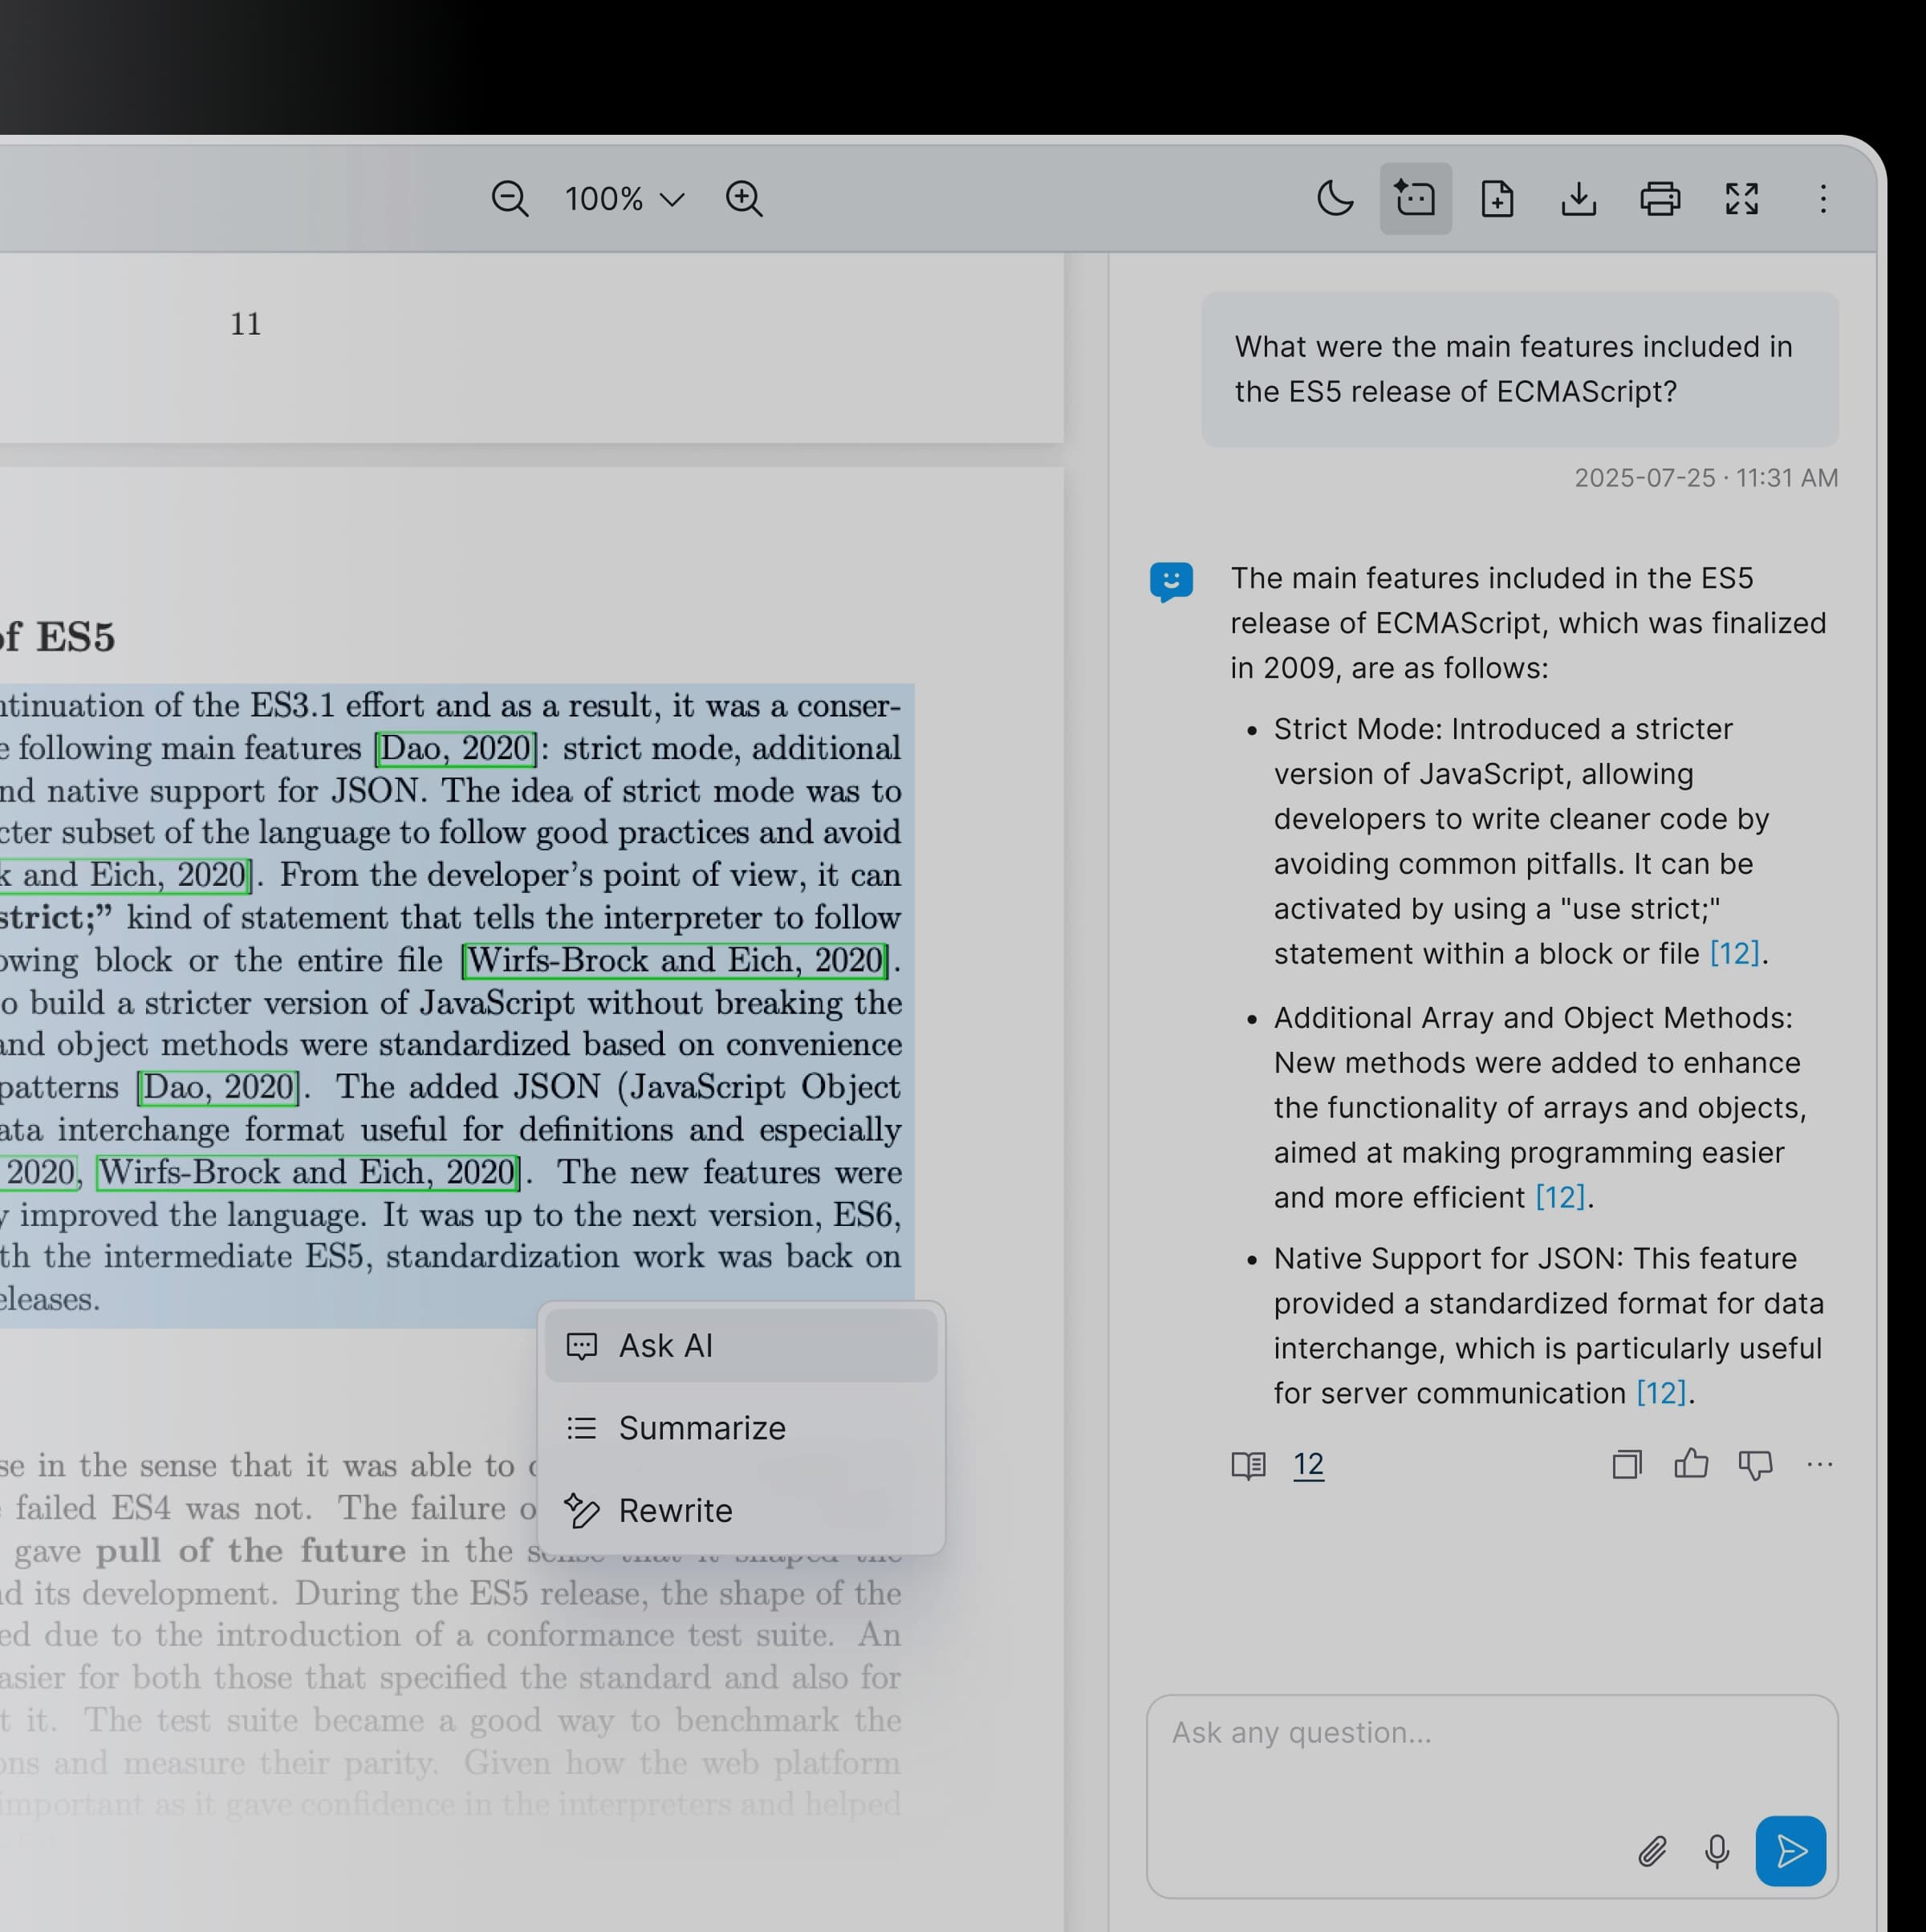Click the AI chatbot avatar icon
The width and height of the screenshot is (1926, 1932).
tap(1171, 582)
